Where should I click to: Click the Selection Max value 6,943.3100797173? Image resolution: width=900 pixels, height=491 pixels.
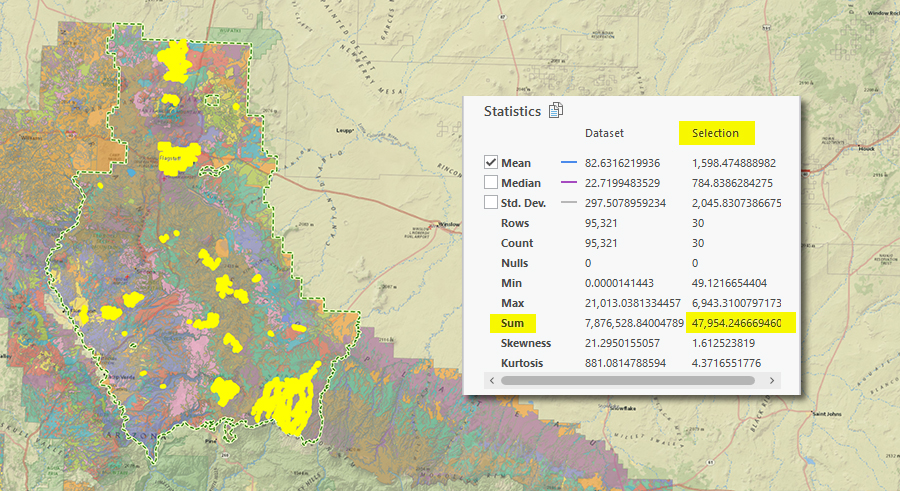click(x=736, y=303)
